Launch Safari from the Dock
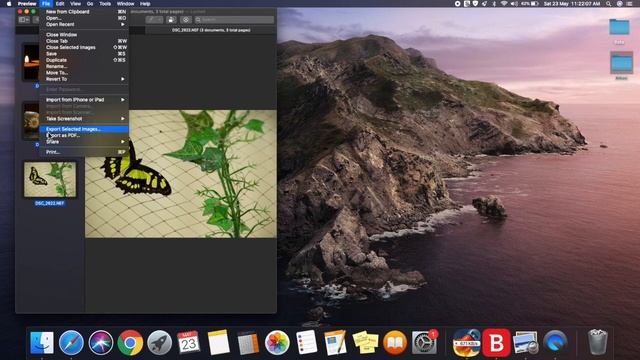640x360 pixels. [71, 342]
